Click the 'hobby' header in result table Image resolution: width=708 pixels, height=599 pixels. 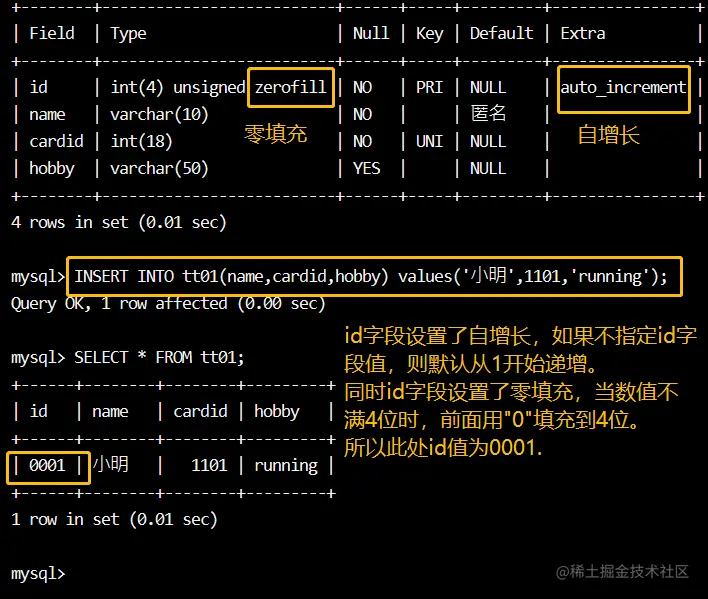[277, 412]
